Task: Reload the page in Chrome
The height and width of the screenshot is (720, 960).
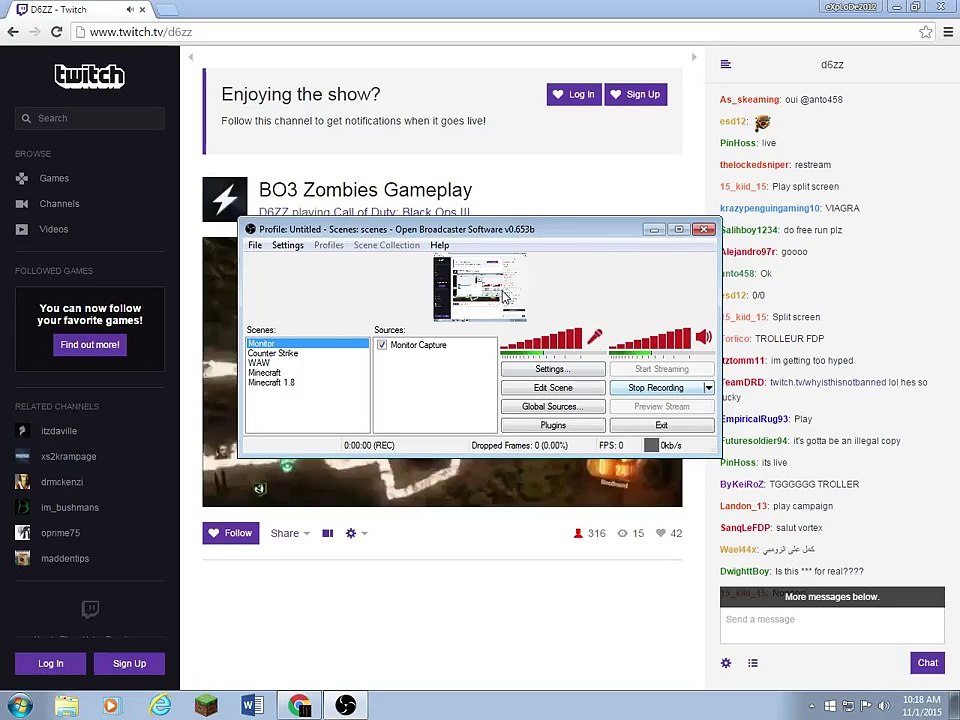Action: point(56,32)
